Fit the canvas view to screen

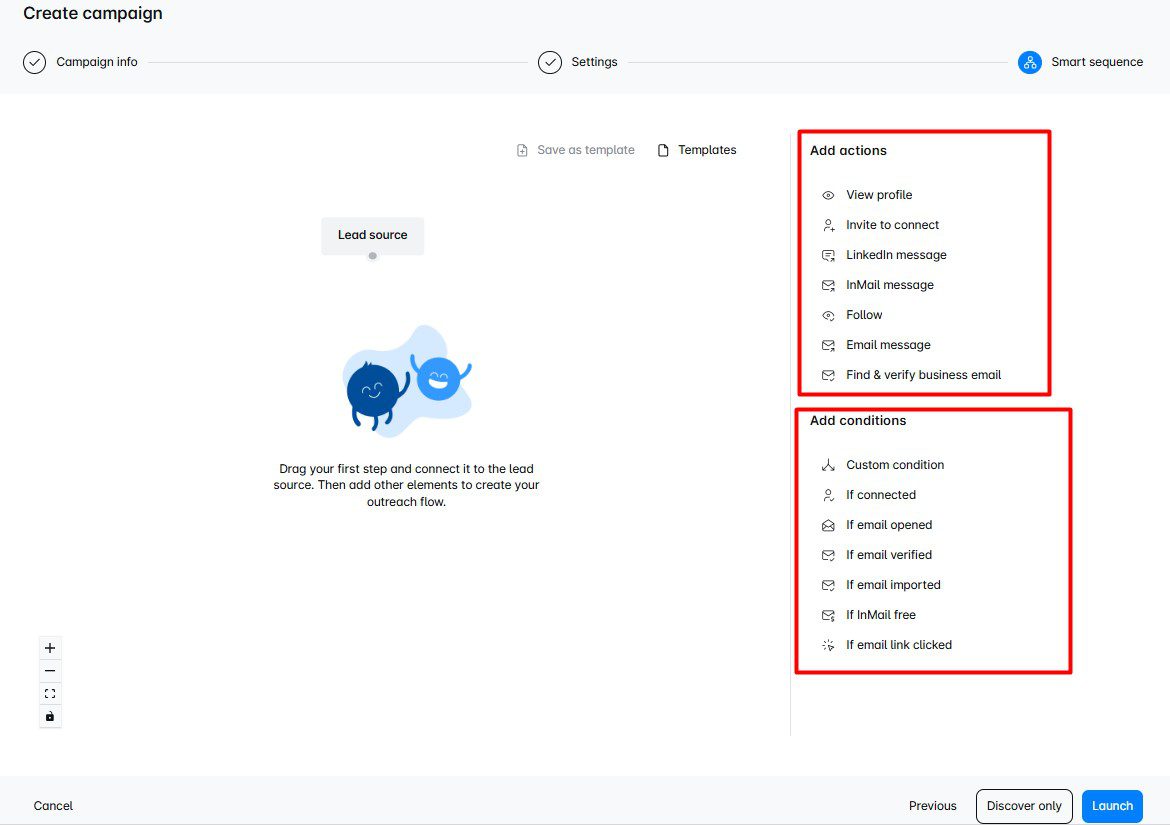[50, 694]
